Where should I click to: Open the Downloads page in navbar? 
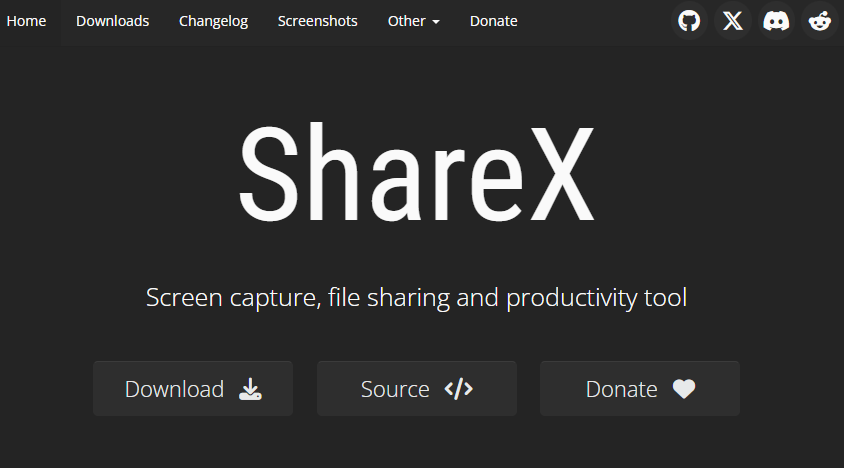(x=112, y=21)
